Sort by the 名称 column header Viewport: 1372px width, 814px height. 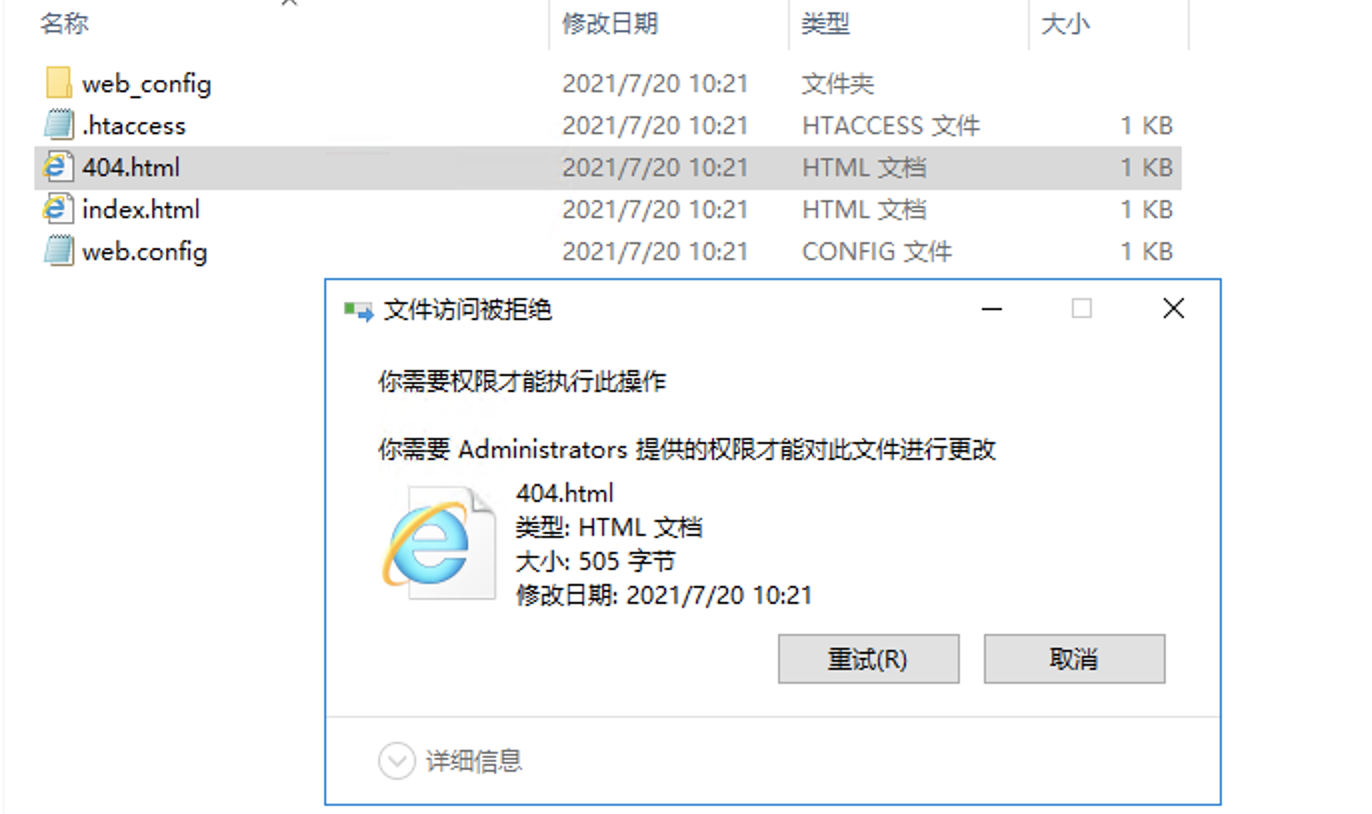point(64,24)
